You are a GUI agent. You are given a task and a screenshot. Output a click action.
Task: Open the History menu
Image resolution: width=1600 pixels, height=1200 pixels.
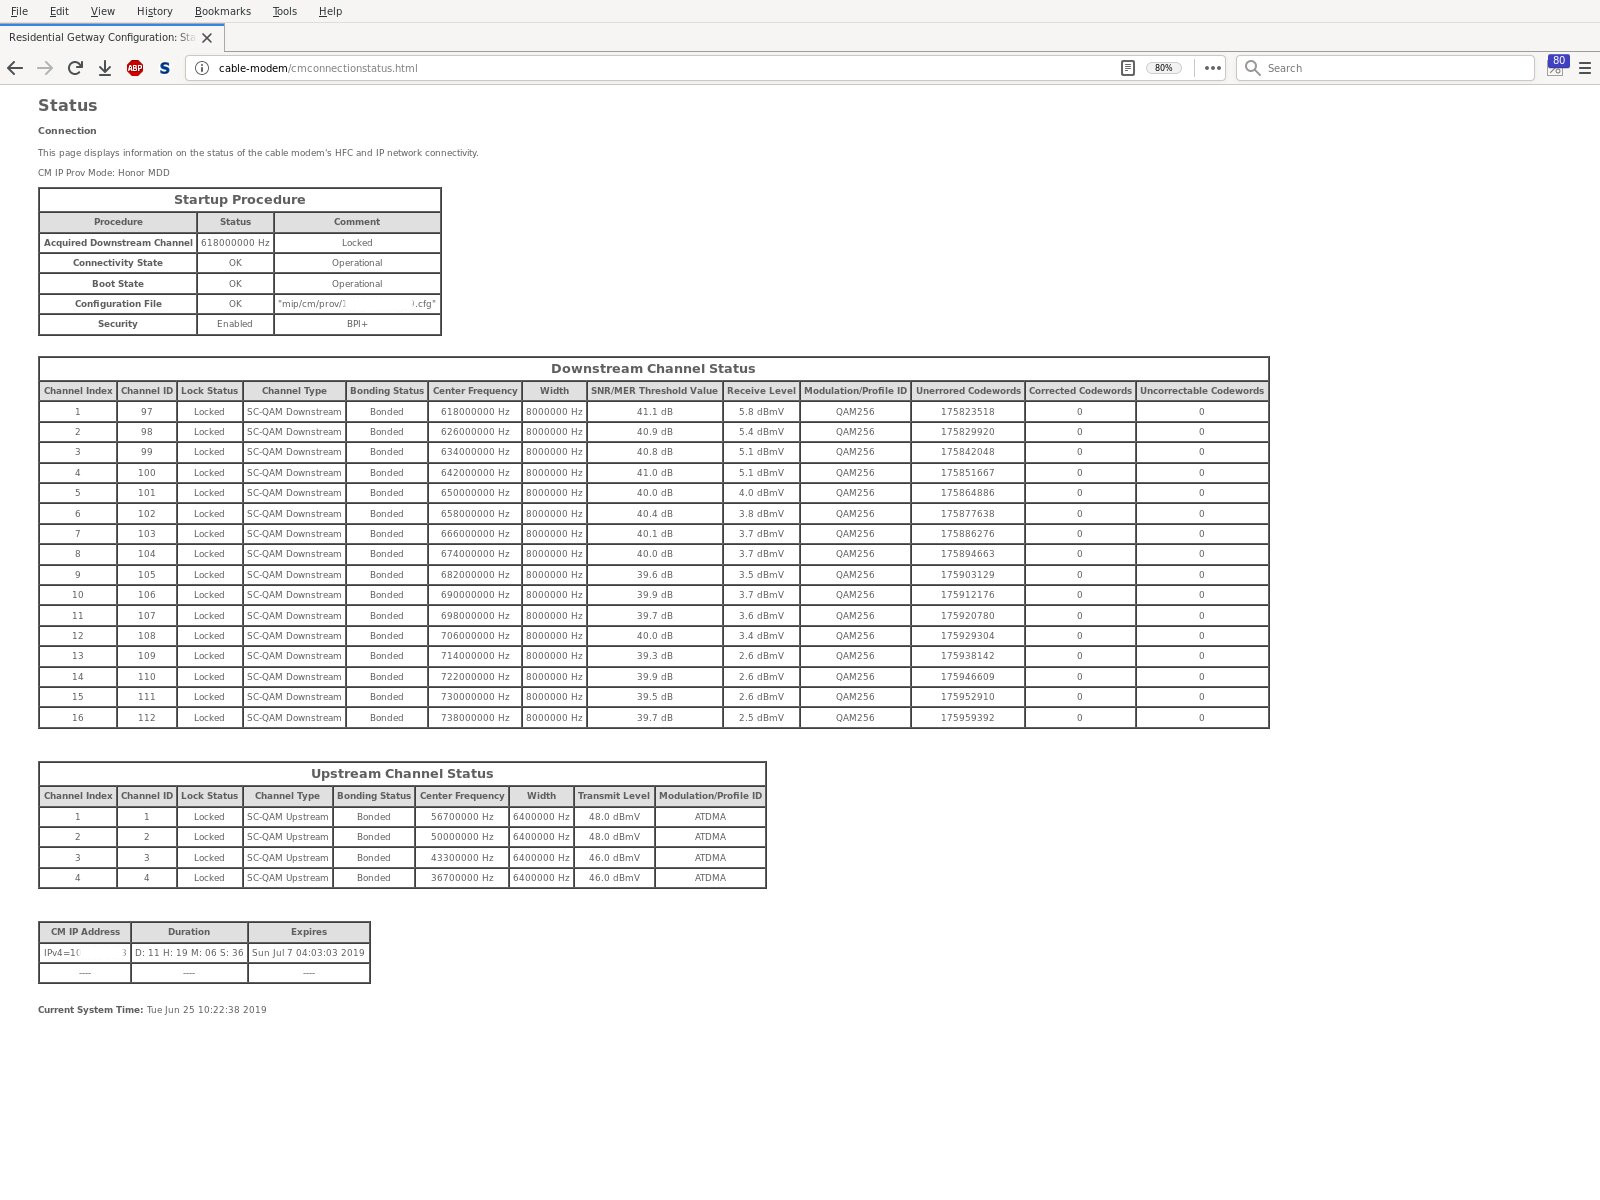click(154, 11)
